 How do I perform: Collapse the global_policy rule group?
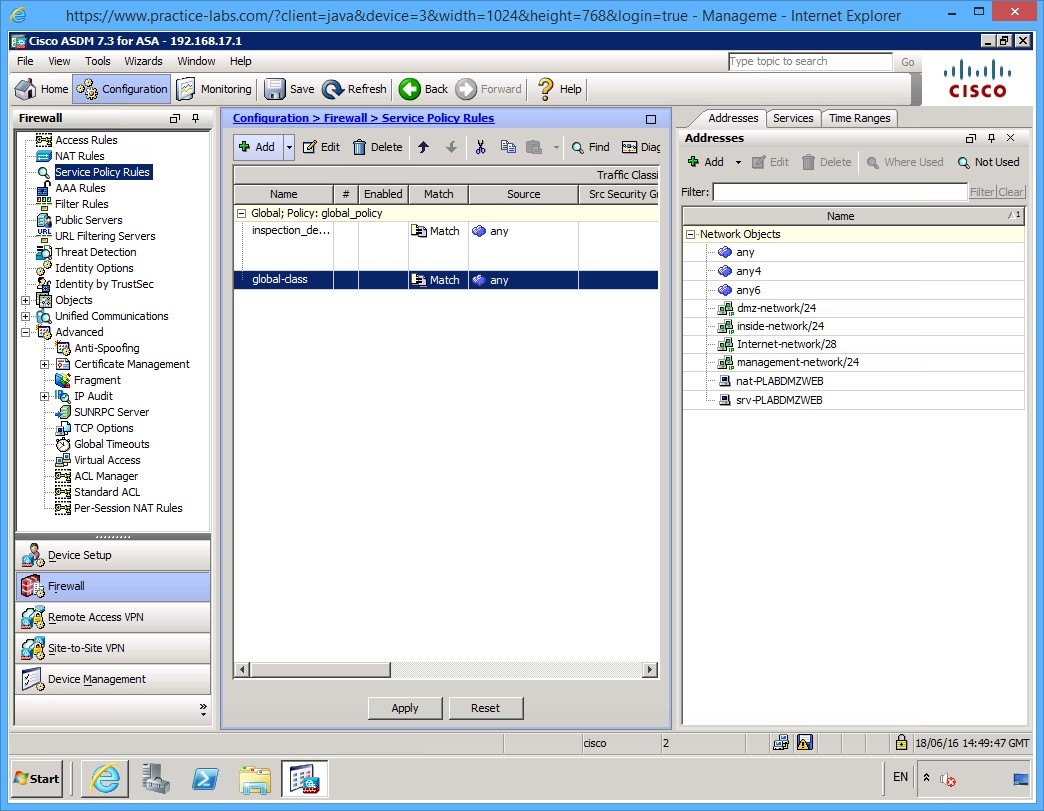click(x=240, y=212)
